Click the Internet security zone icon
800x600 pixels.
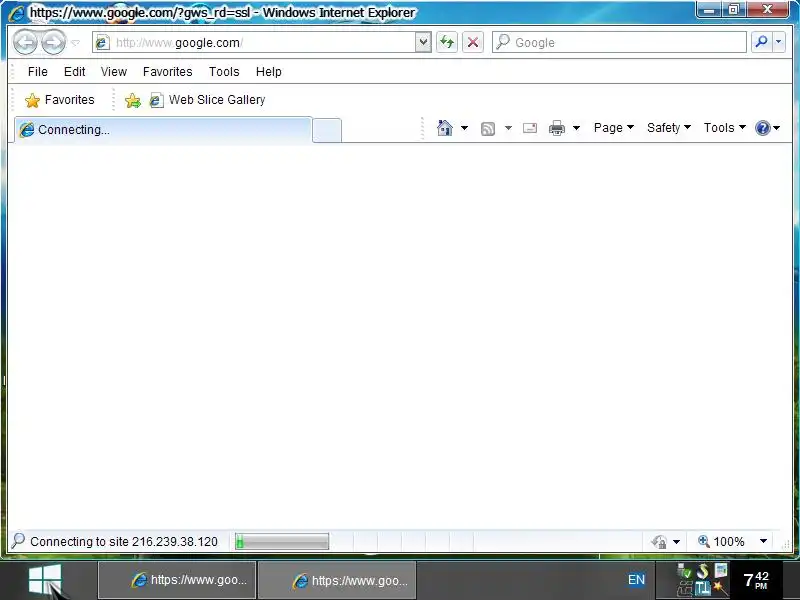[659, 541]
